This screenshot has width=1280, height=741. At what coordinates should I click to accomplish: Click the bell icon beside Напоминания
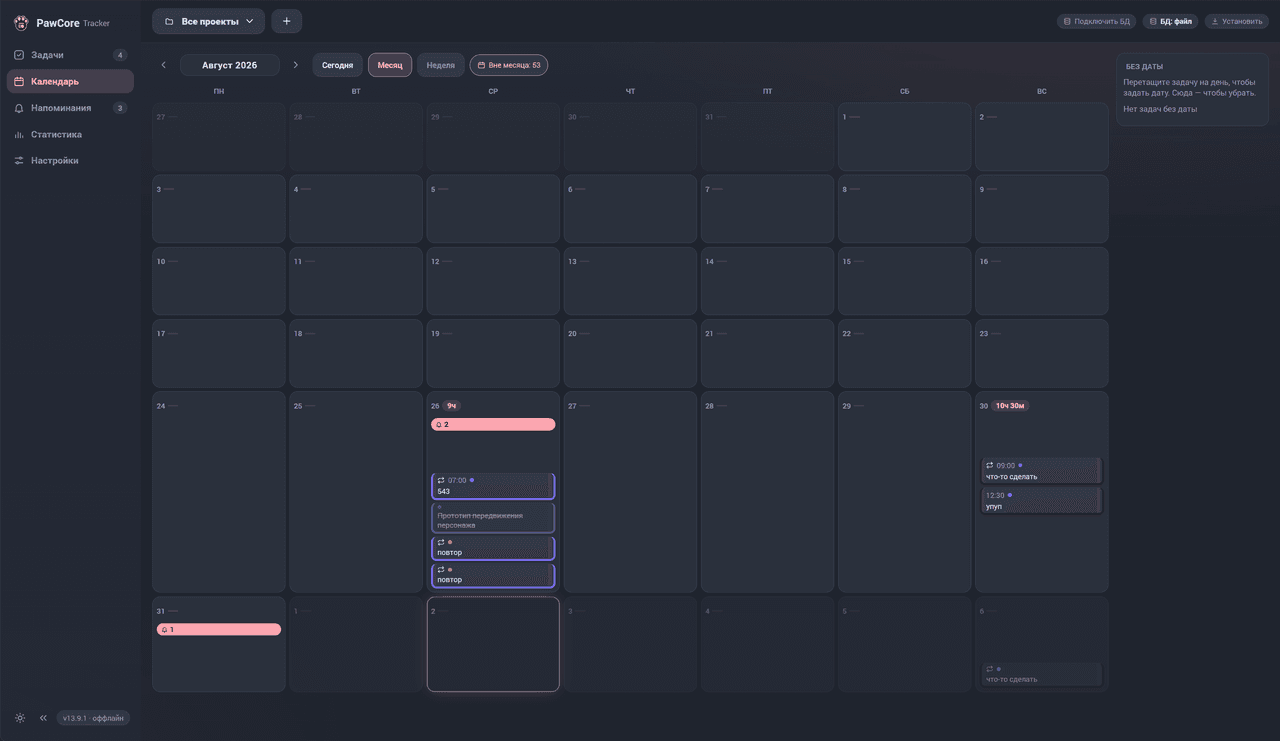coord(19,108)
